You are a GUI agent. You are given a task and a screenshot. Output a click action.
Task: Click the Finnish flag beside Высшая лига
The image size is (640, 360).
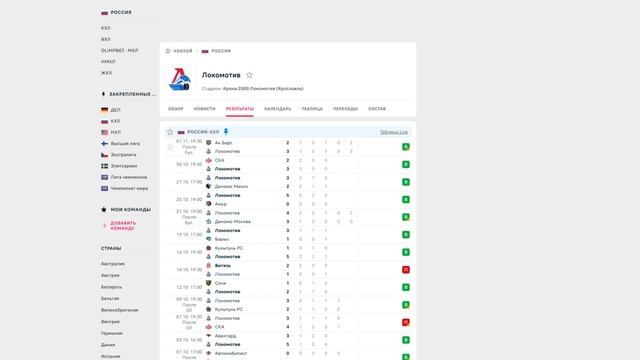click(x=104, y=144)
